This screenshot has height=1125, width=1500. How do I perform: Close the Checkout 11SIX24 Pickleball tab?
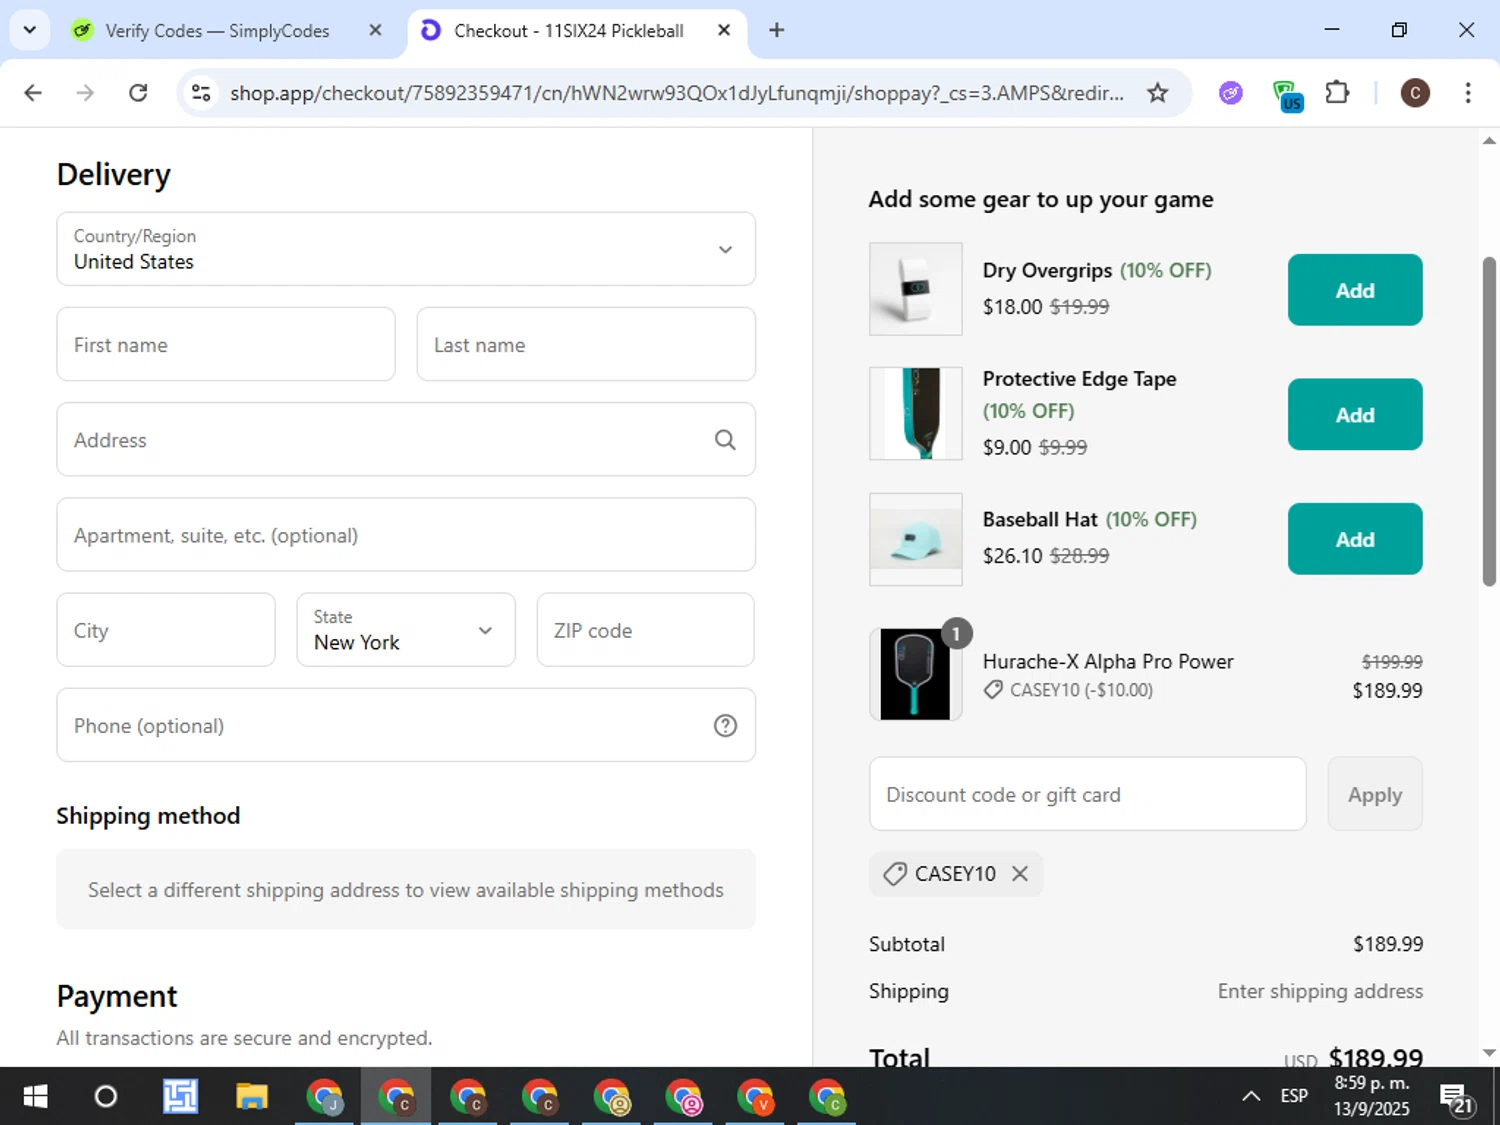click(x=723, y=30)
